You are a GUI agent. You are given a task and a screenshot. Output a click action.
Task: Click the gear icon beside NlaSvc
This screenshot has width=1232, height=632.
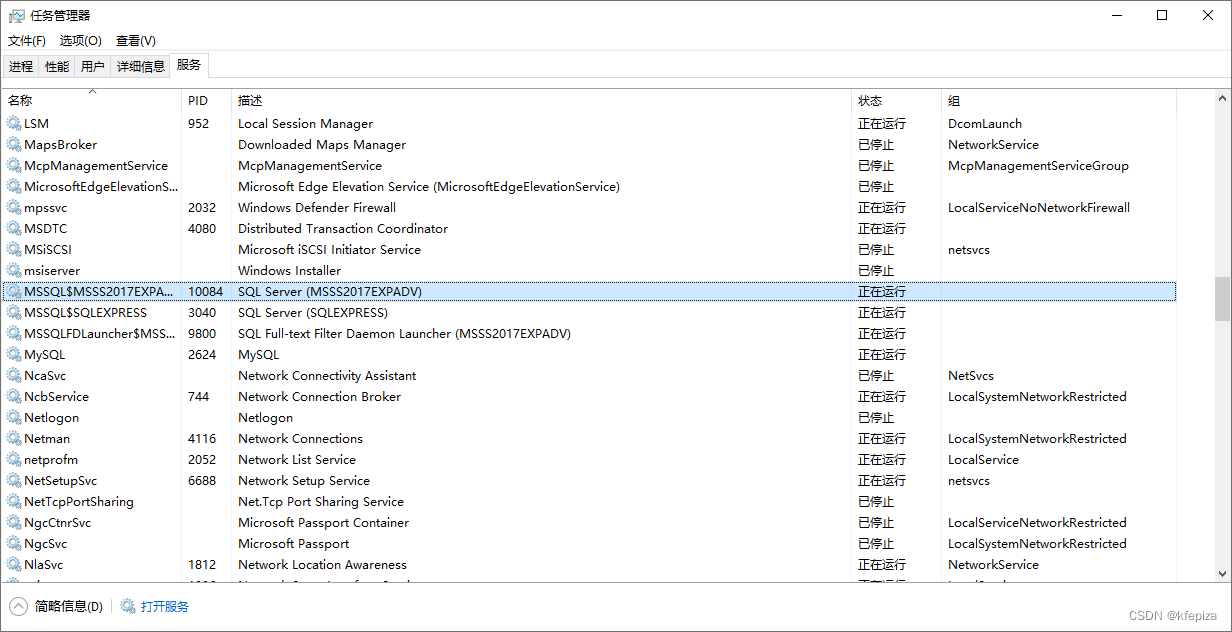click(14, 565)
